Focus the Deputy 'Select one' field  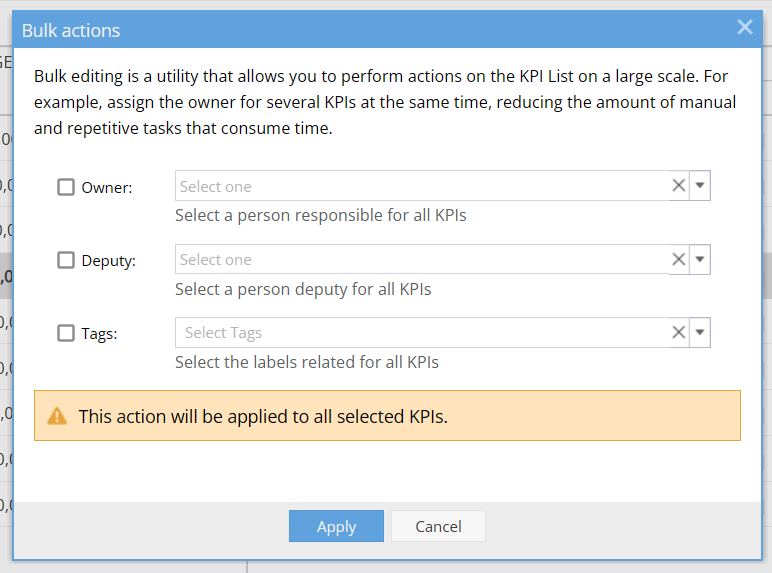point(422,259)
